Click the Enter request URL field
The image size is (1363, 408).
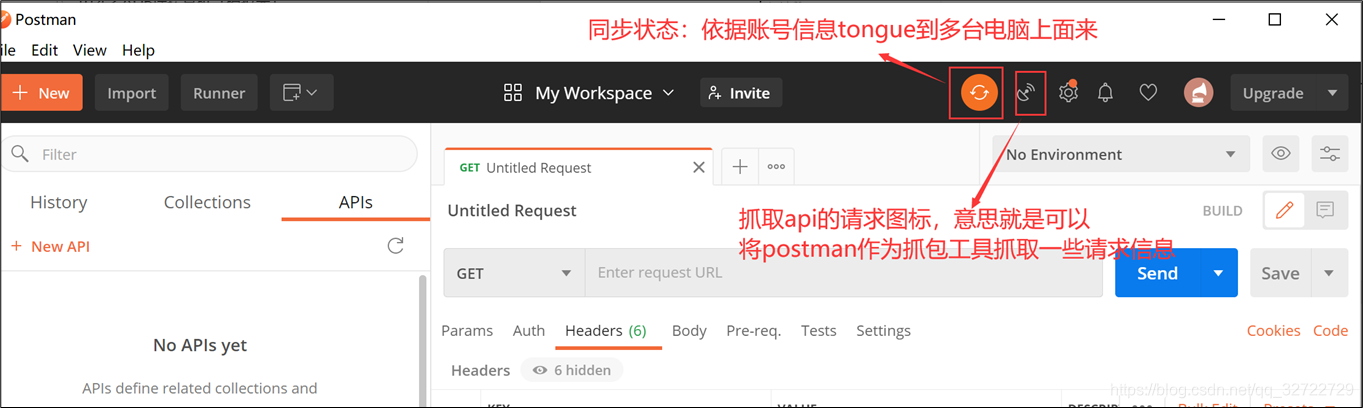pos(844,273)
